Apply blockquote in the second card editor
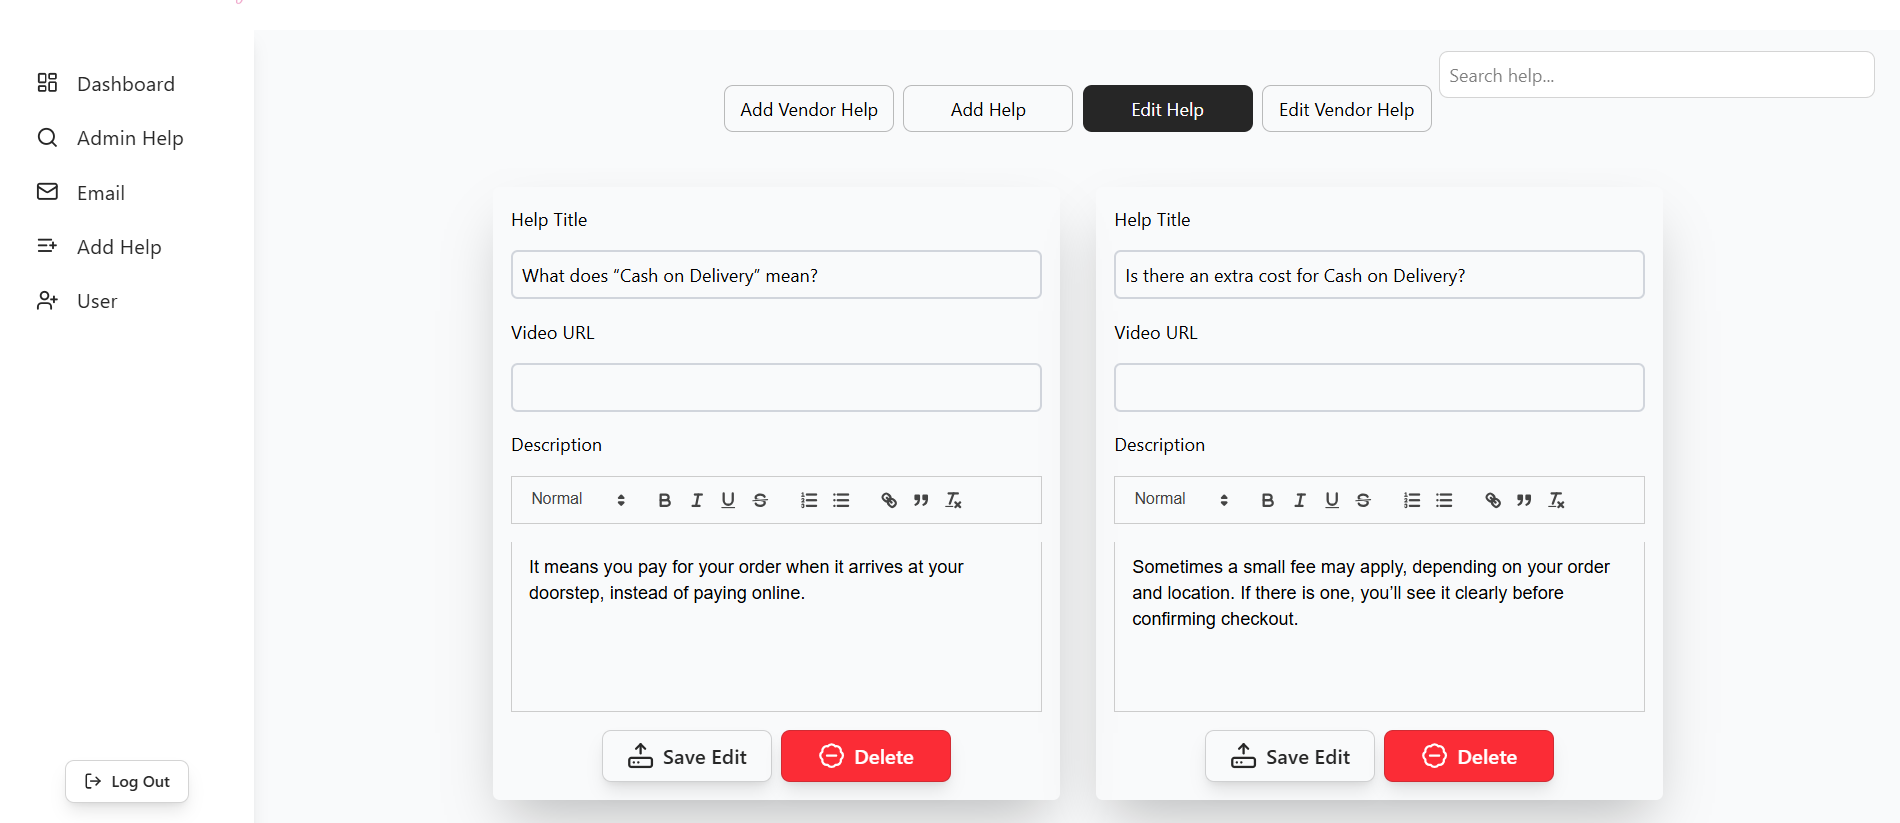 point(1524,500)
